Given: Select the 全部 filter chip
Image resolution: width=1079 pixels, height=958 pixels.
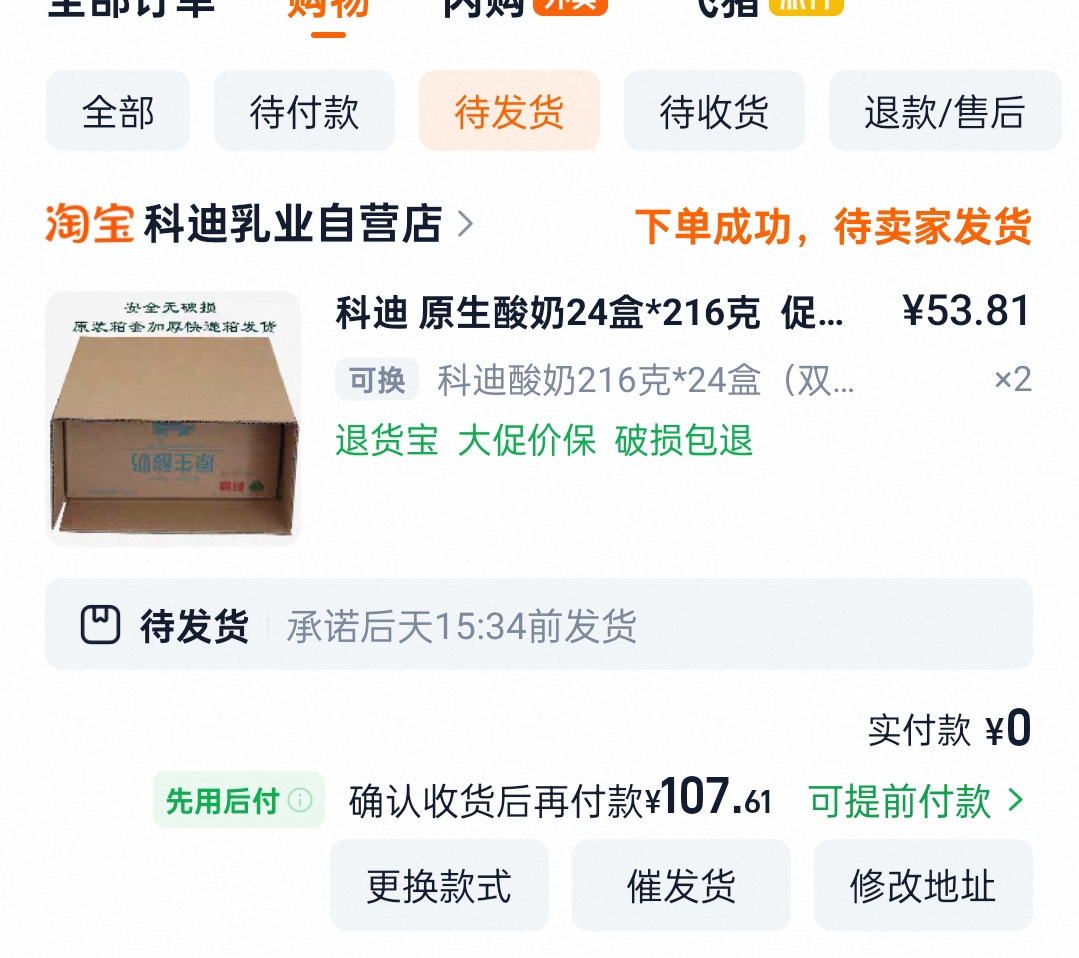Looking at the screenshot, I should (118, 111).
